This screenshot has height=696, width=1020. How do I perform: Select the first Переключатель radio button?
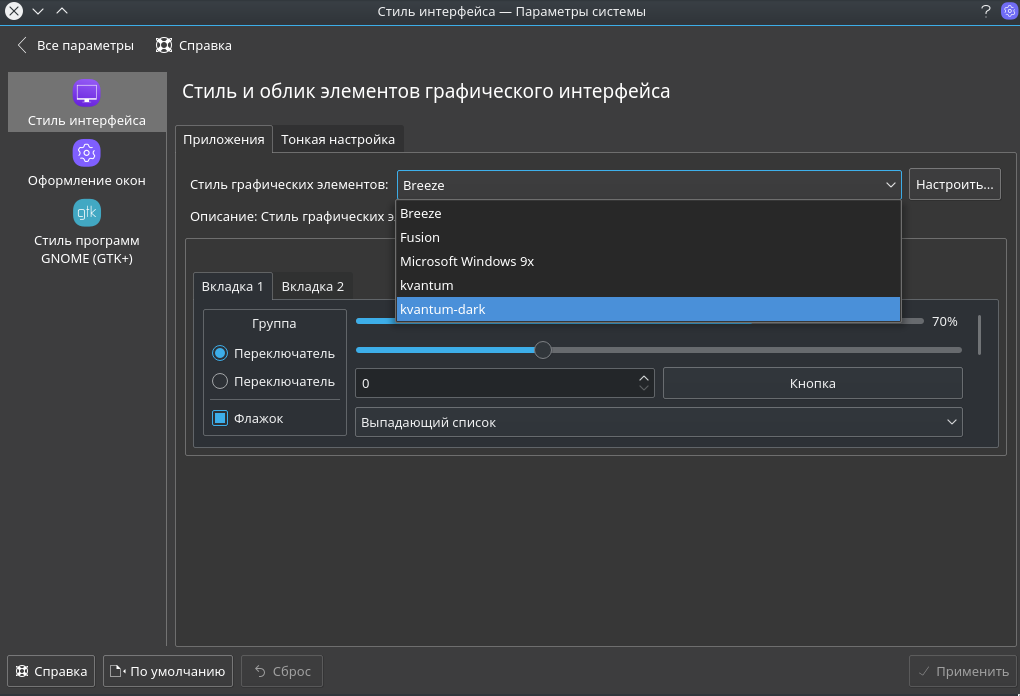click(220, 353)
